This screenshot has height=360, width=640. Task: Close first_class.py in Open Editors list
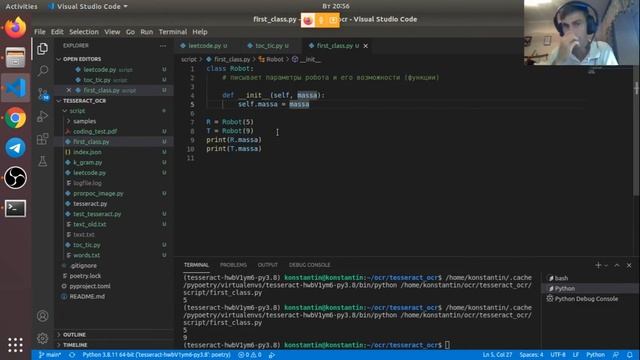[69, 90]
